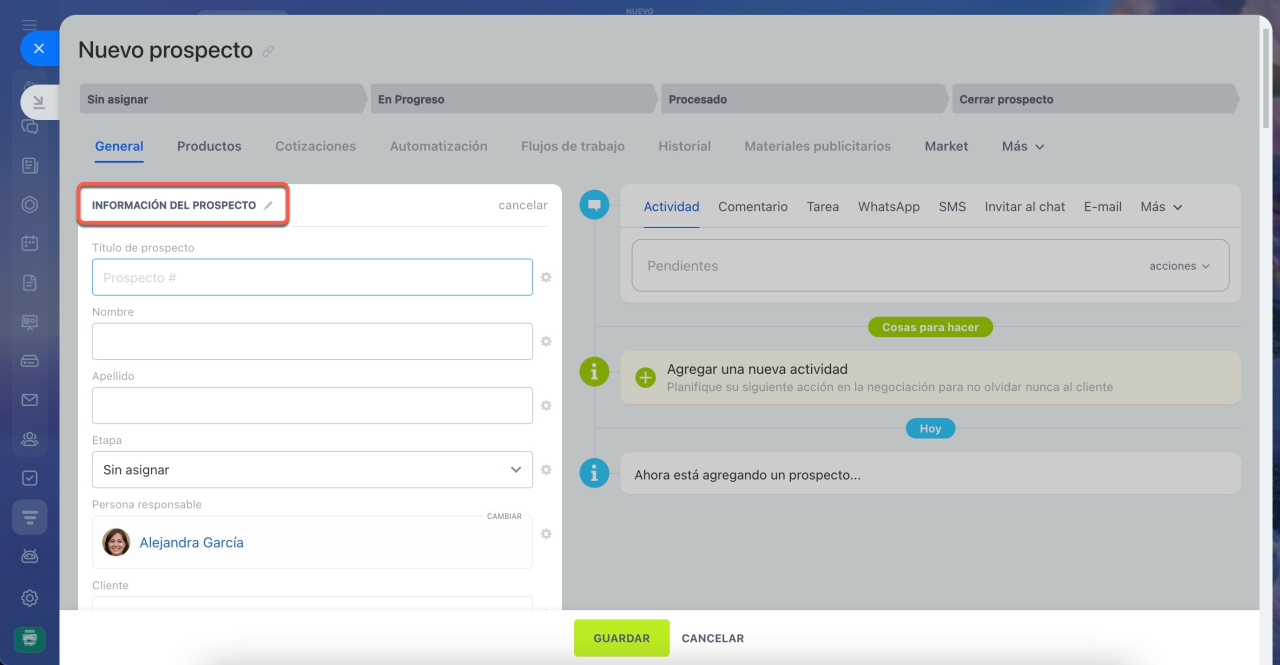
Task: Open the calendar icon in sidebar
Action: tap(30, 243)
